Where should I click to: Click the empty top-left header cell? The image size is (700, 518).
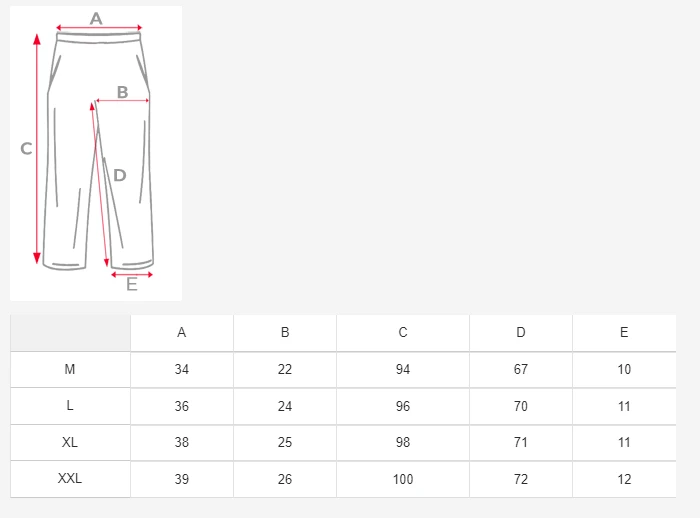tap(70, 333)
